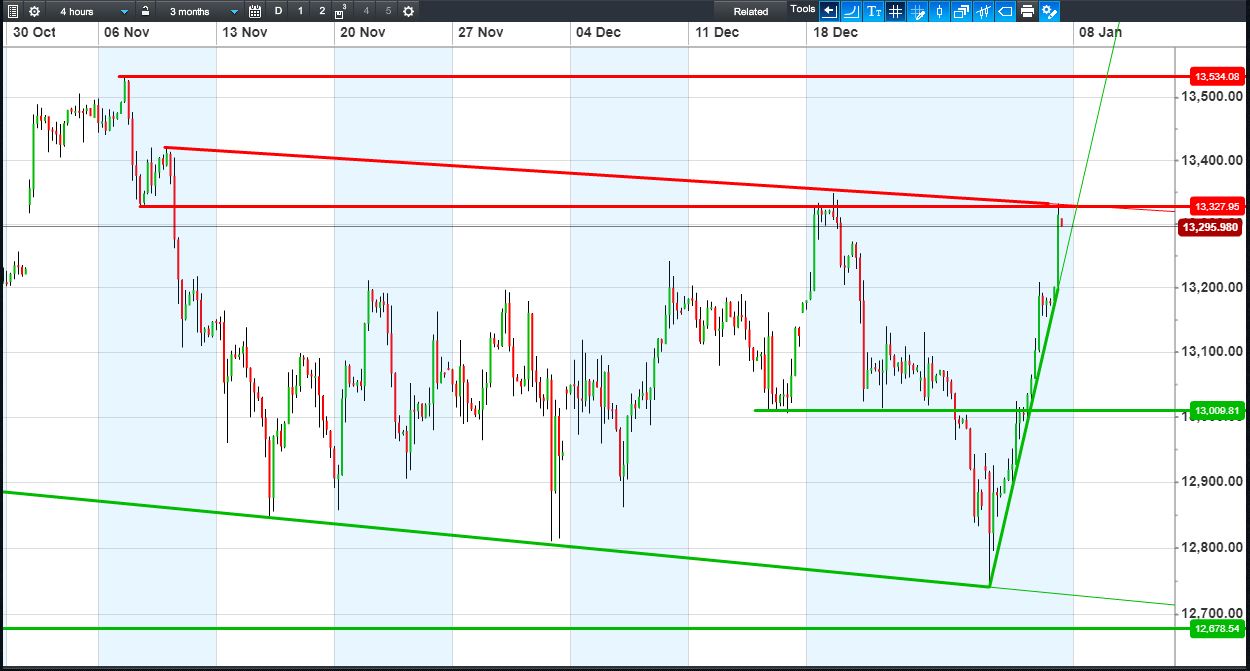This screenshot has height=671, width=1250.
Task: Open the Related menu
Action: (x=750, y=11)
